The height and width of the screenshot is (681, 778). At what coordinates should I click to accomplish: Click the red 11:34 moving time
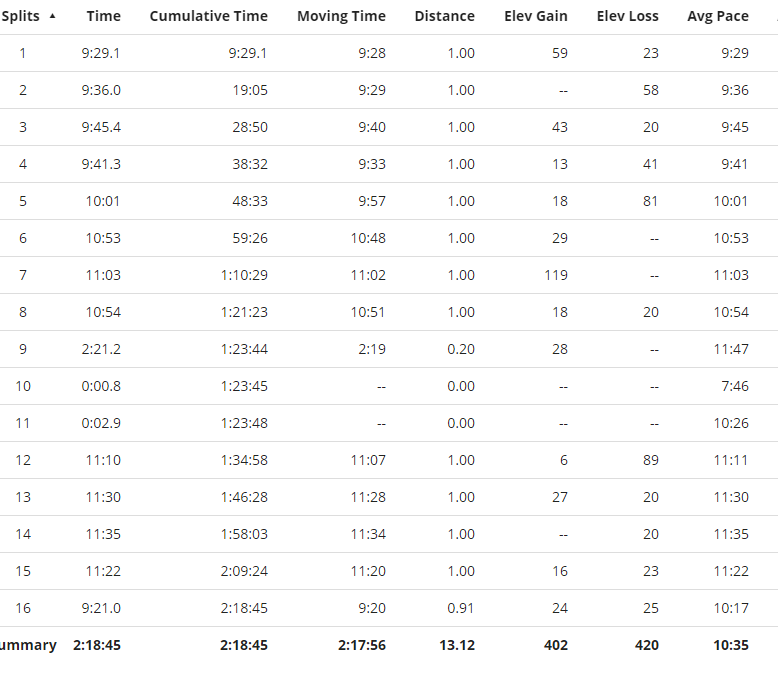[x=368, y=534]
